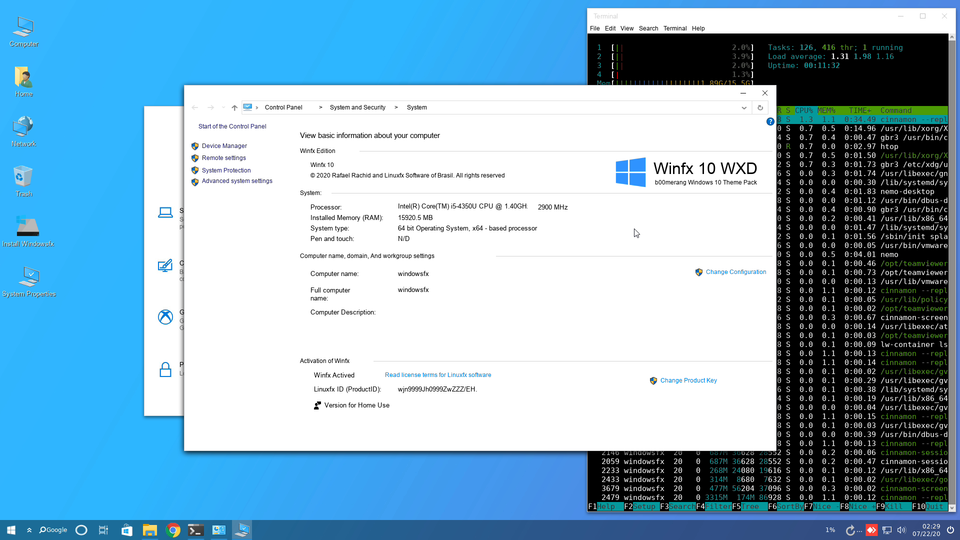Click F10 Quit in htop footer

click(929, 507)
